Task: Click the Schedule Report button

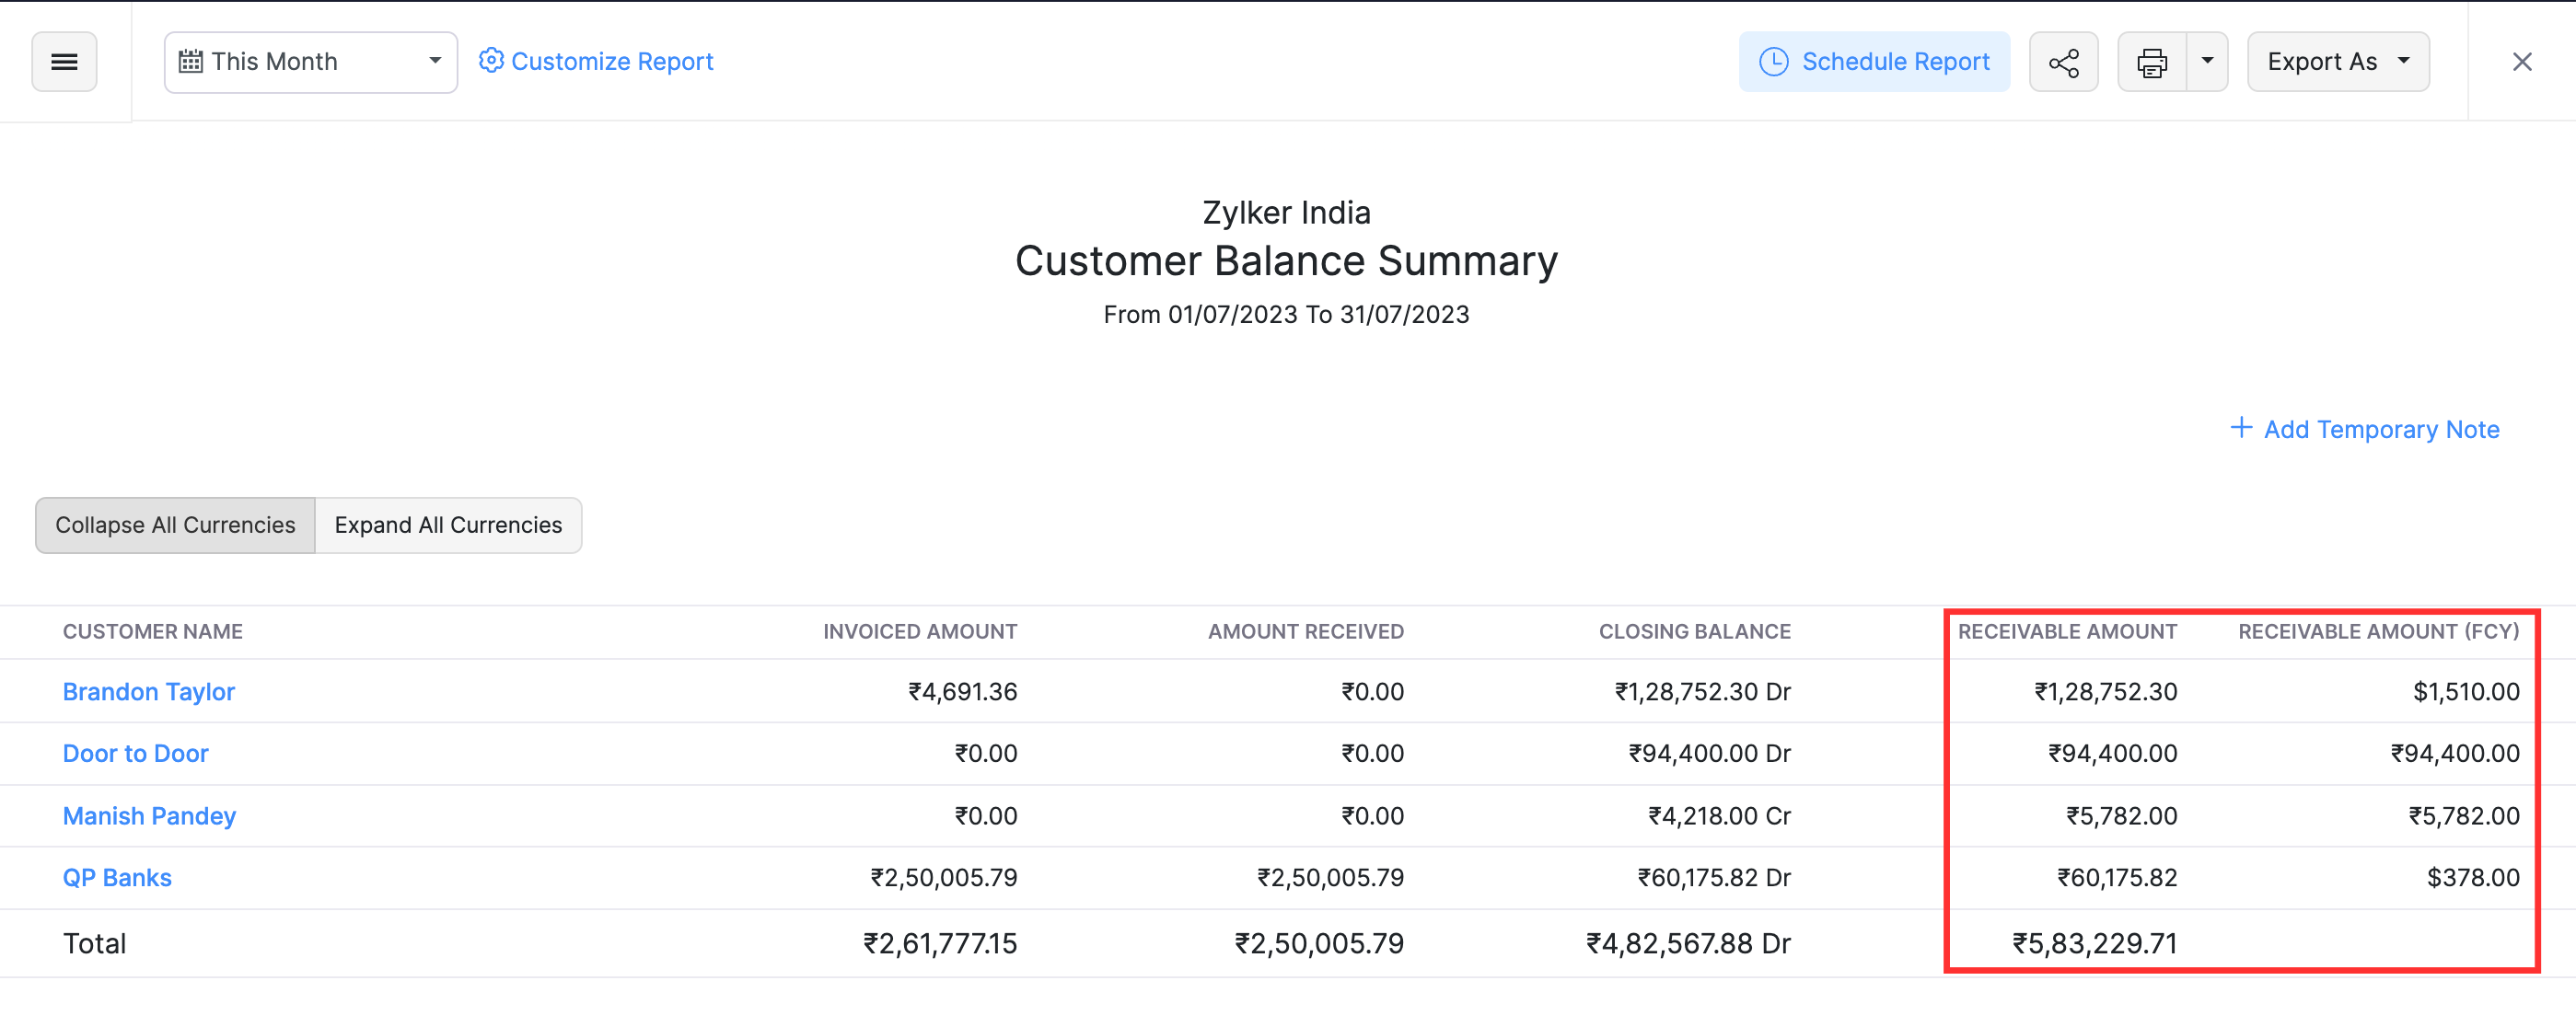Action: tap(1875, 61)
